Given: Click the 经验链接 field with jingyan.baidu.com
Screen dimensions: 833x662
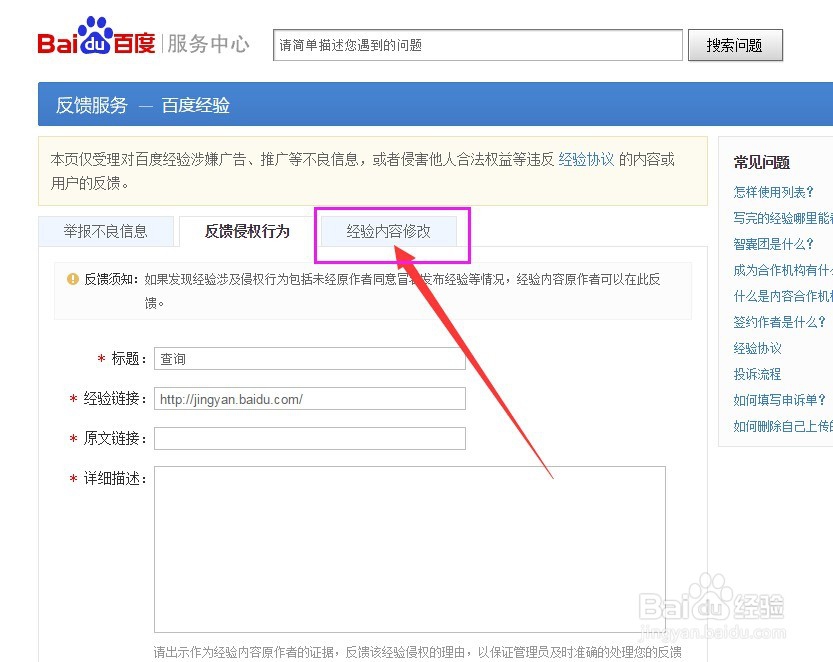Looking at the screenshot, I should 310,398.
